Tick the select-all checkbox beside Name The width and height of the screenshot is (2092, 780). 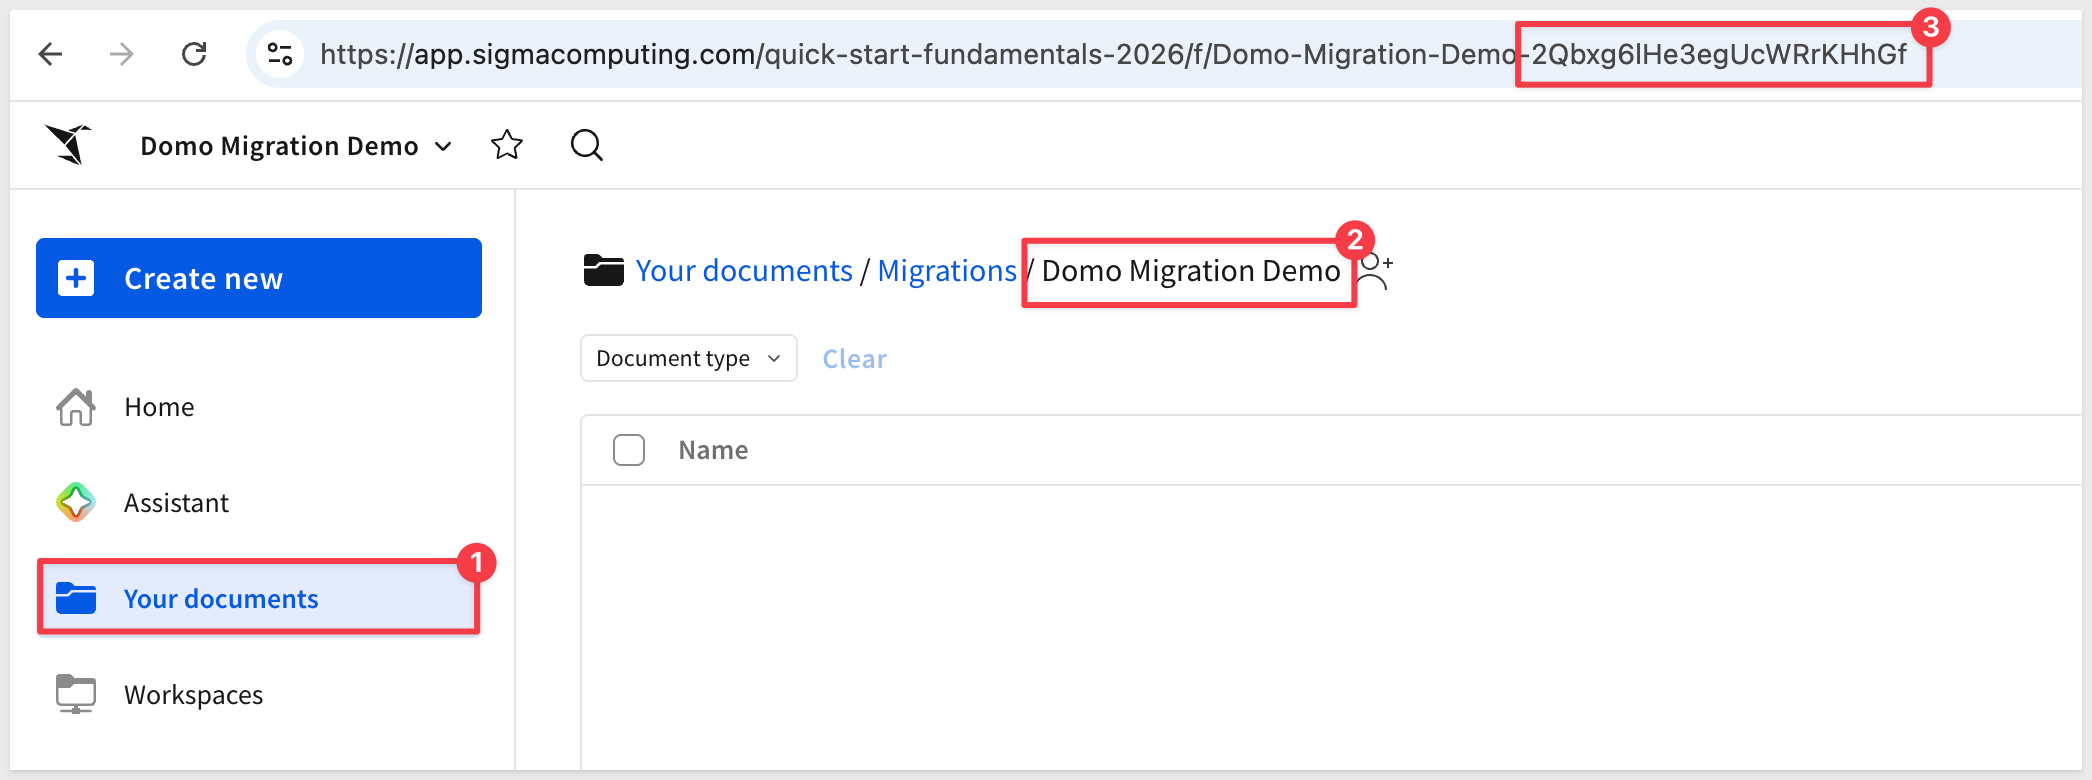[629, 450]
